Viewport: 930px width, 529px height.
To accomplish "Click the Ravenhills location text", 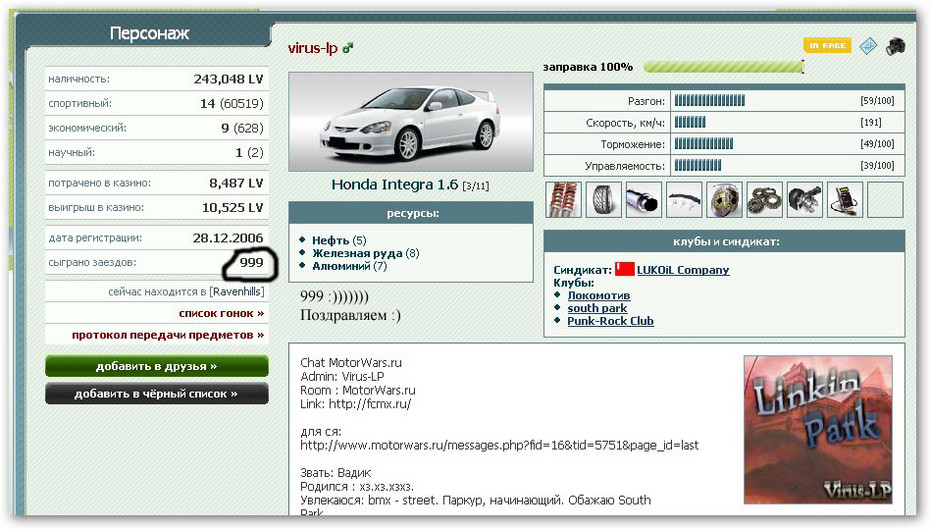I will 238,292.
